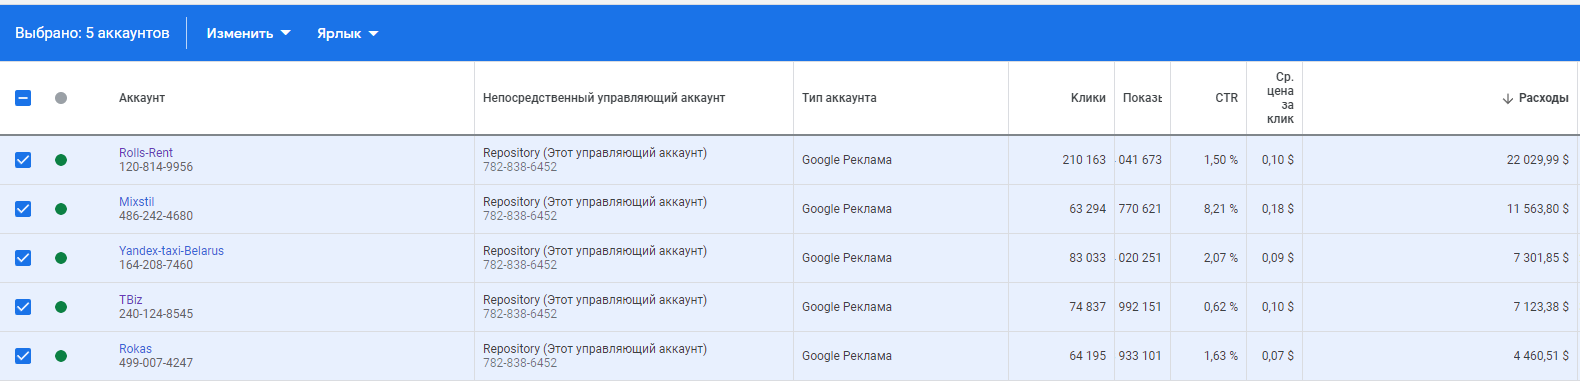
Task: Click the average cost 0,09 $
Action: 1278,258
